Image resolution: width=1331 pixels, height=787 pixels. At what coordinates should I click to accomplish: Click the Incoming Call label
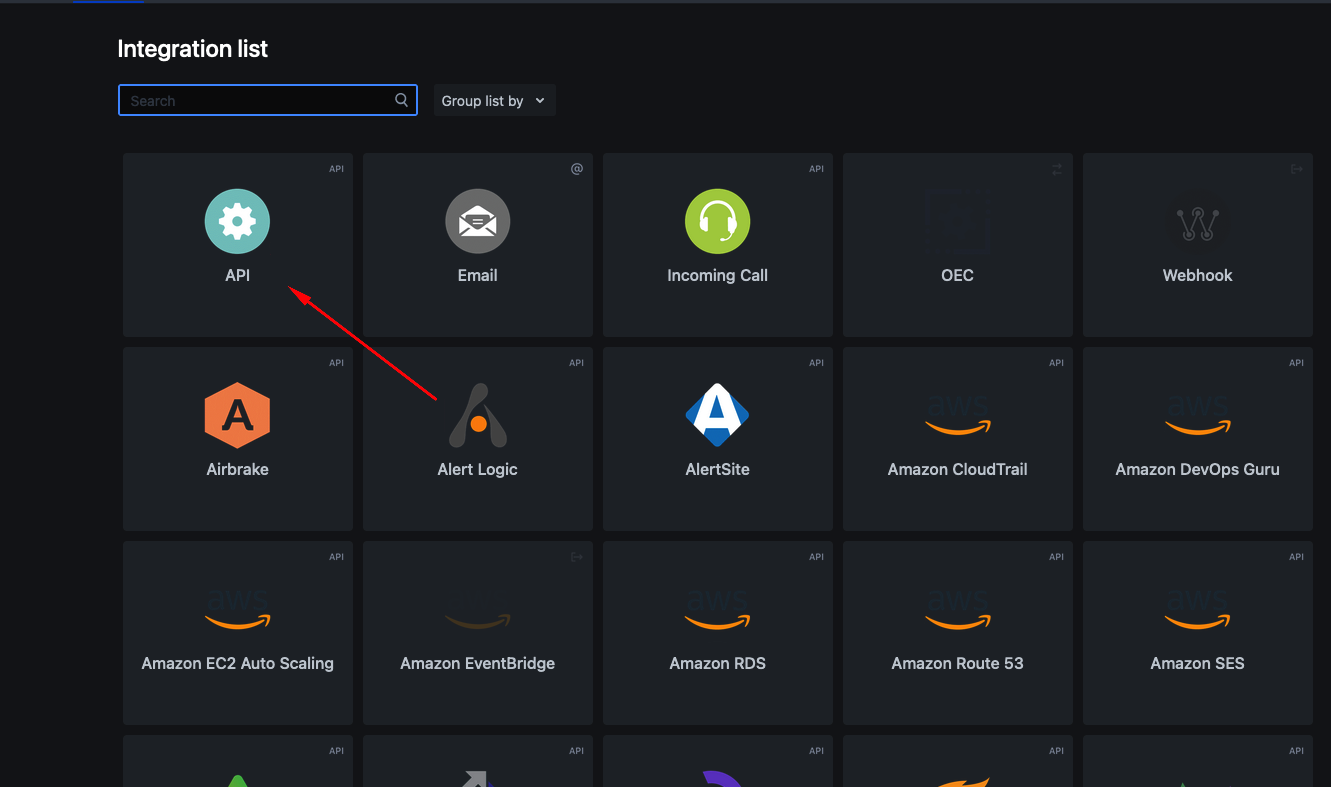pyautogui.click(x=718, y=275)
